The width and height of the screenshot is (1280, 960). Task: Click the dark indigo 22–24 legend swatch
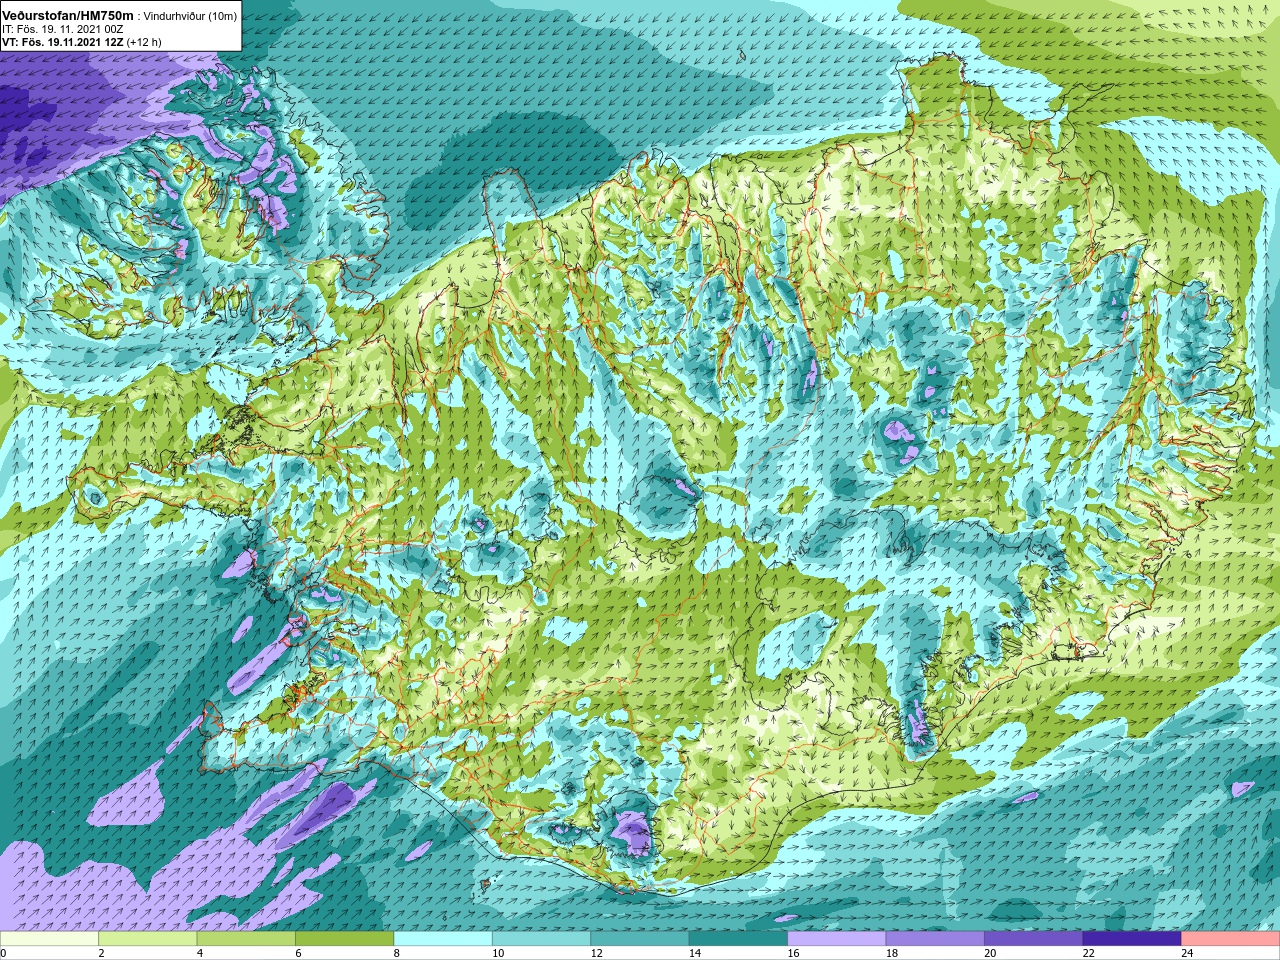pos(1131,939)
